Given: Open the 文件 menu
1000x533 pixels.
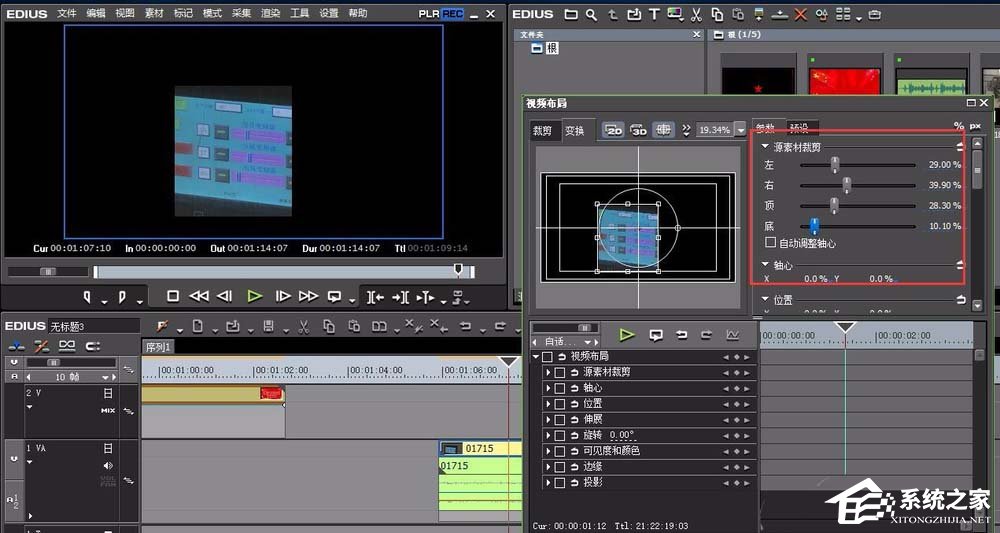Looking at the screenshot, I should pyautogui.click(x=67, y=13).
